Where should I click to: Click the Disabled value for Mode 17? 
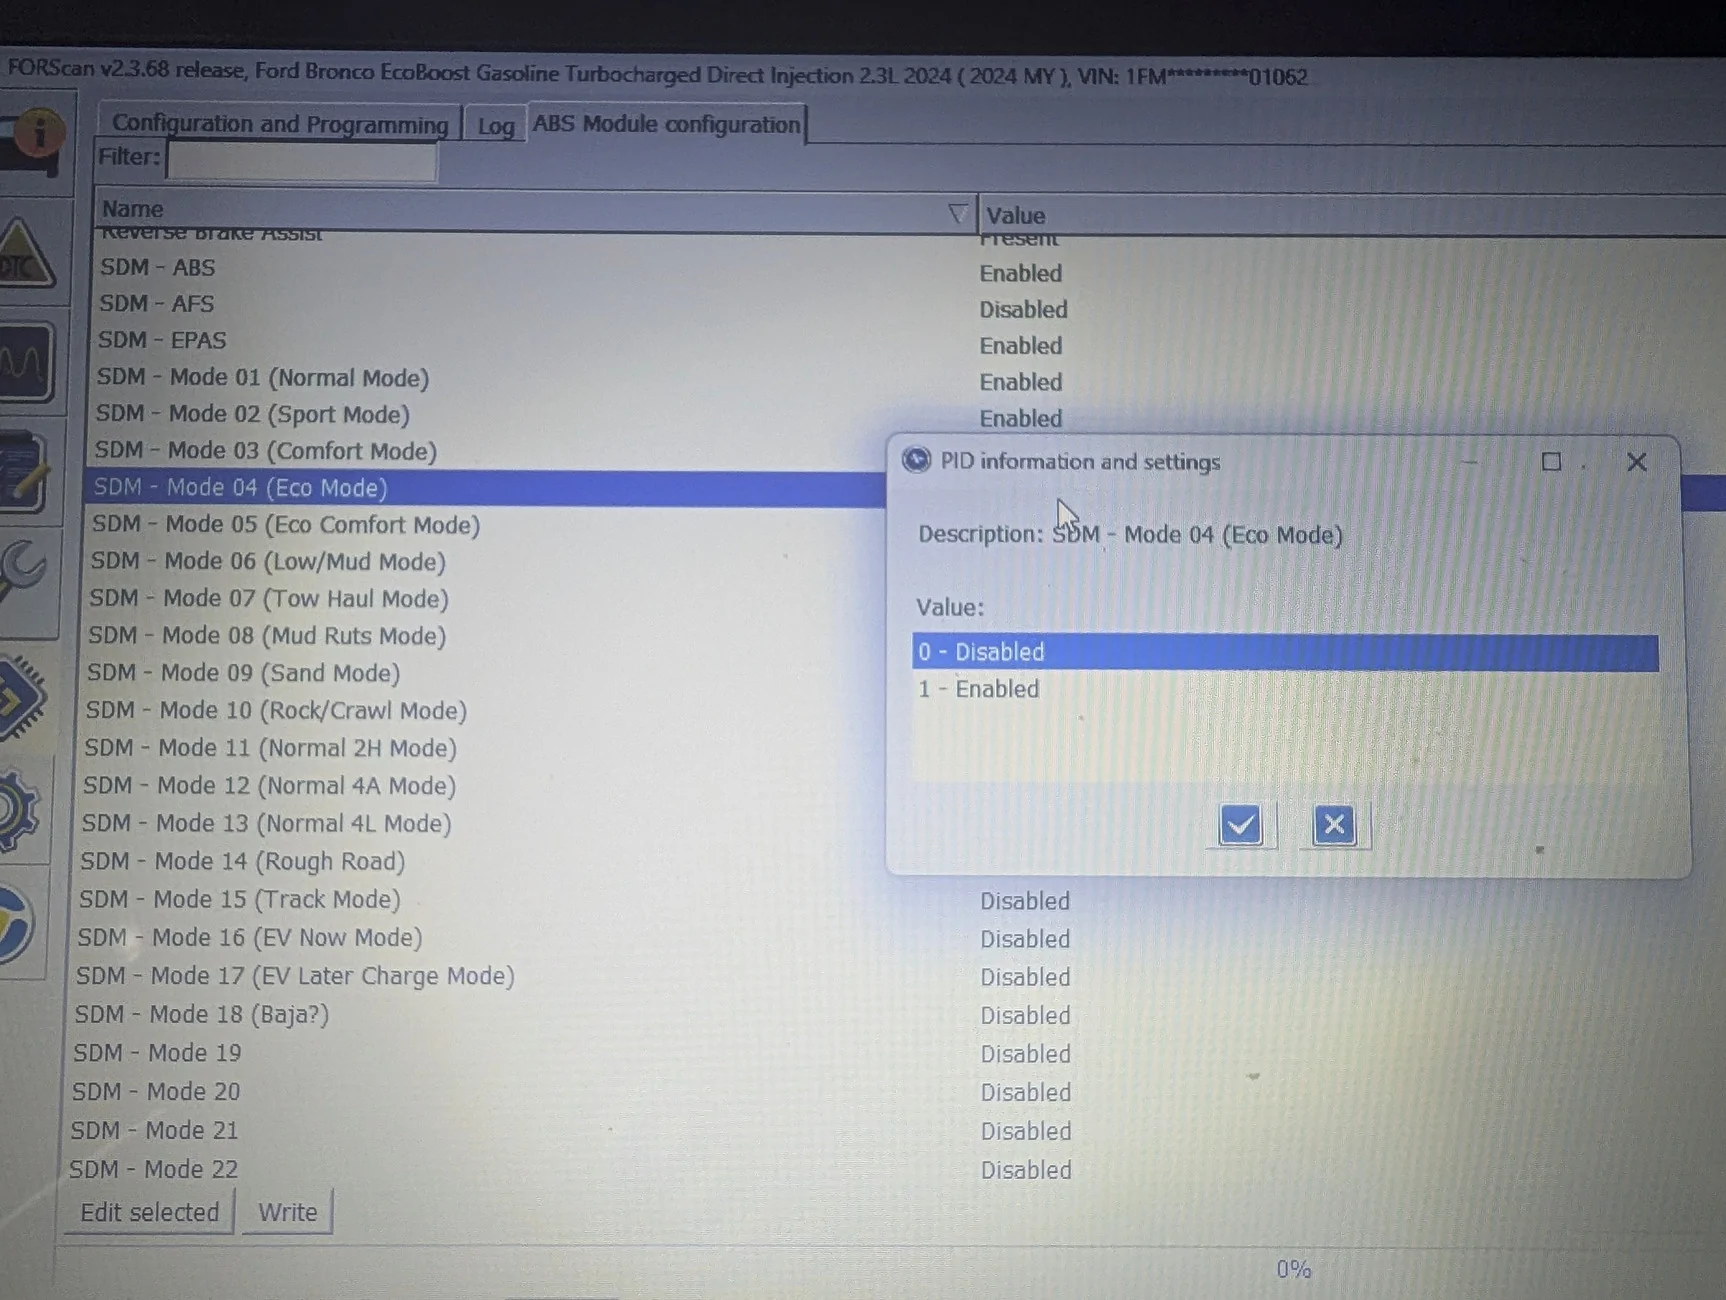click(1025, 977)
